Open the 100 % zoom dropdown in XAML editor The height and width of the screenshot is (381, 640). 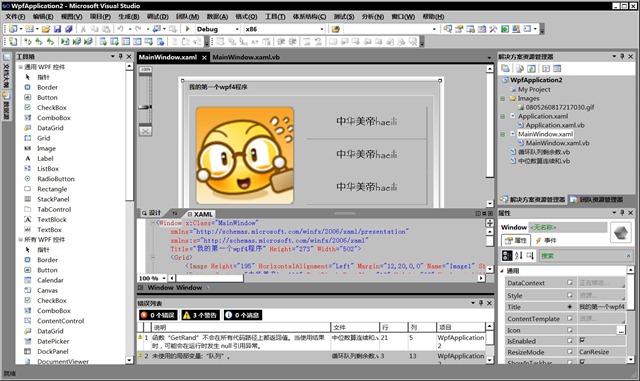[164, 278]
